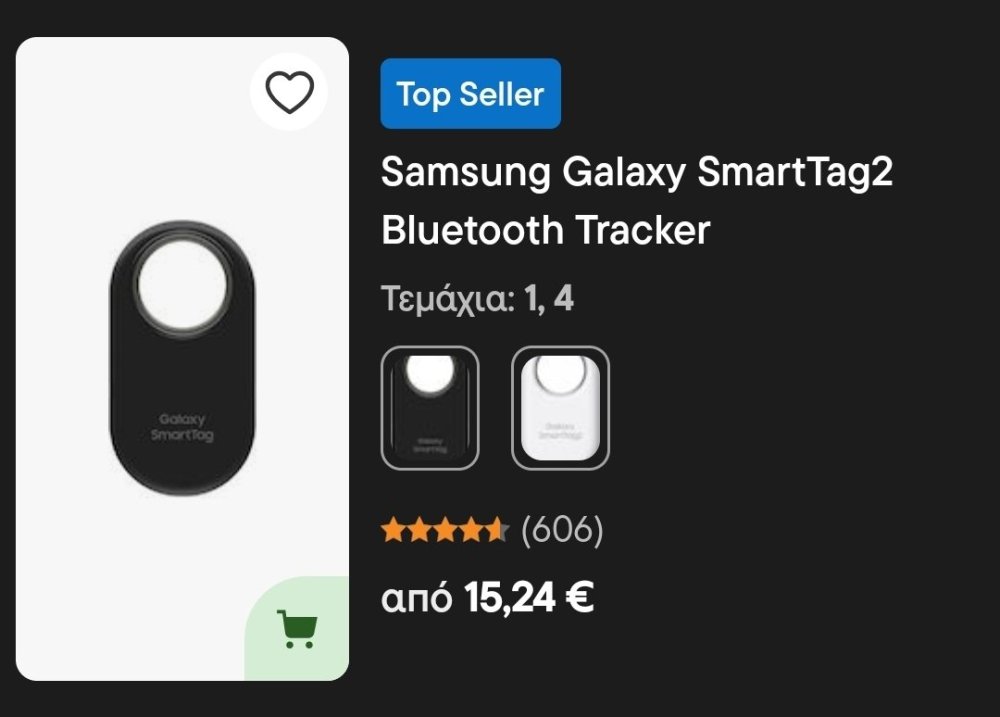Click the Galaxy SmartTag logo on the photo
The image size is (1000, 717).
coord(181,427)
